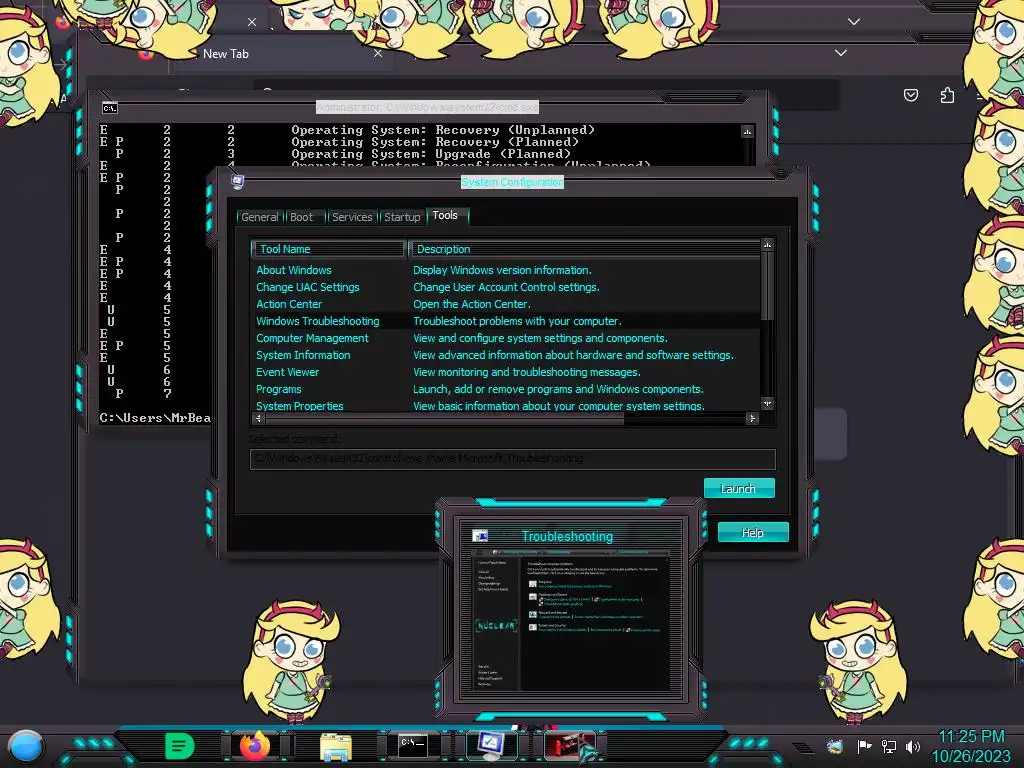Switch to the General tab
The width and height of the screenshot is (1024, 768).
[259, 217]
